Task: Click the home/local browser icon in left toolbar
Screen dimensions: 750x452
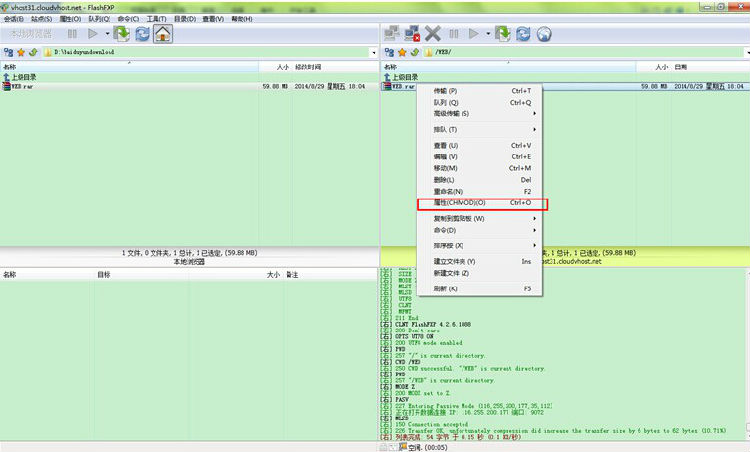Action: 163,33
